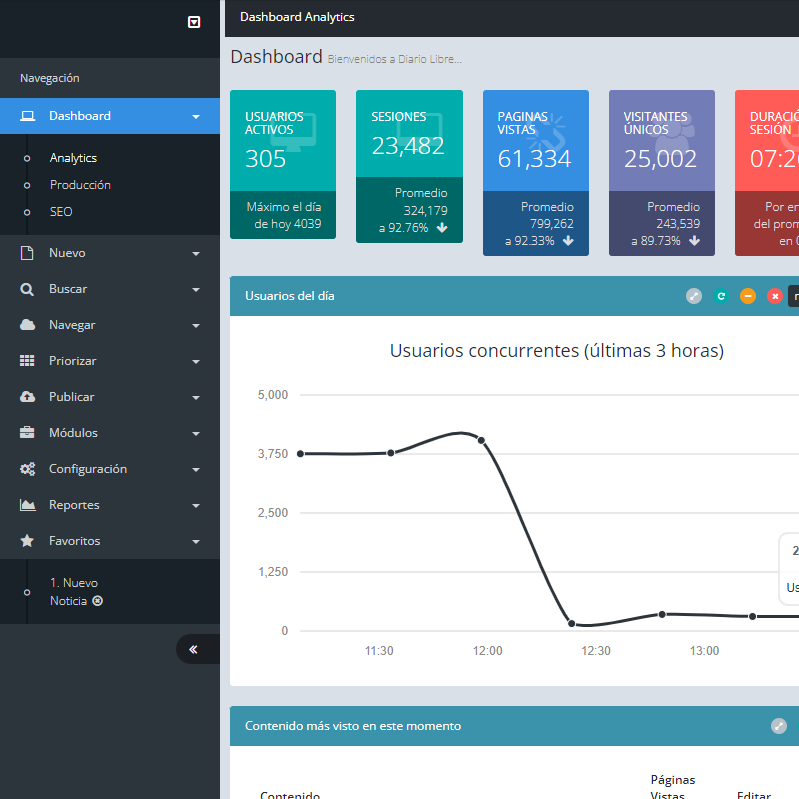Expand the Módulos menu arrow
799x799 pixels.
click(x=196, y=433)
